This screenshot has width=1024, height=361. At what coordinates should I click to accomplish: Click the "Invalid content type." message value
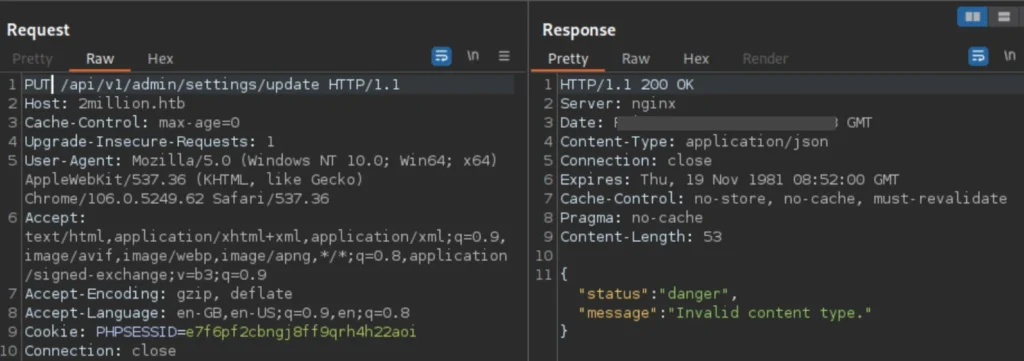769,313
